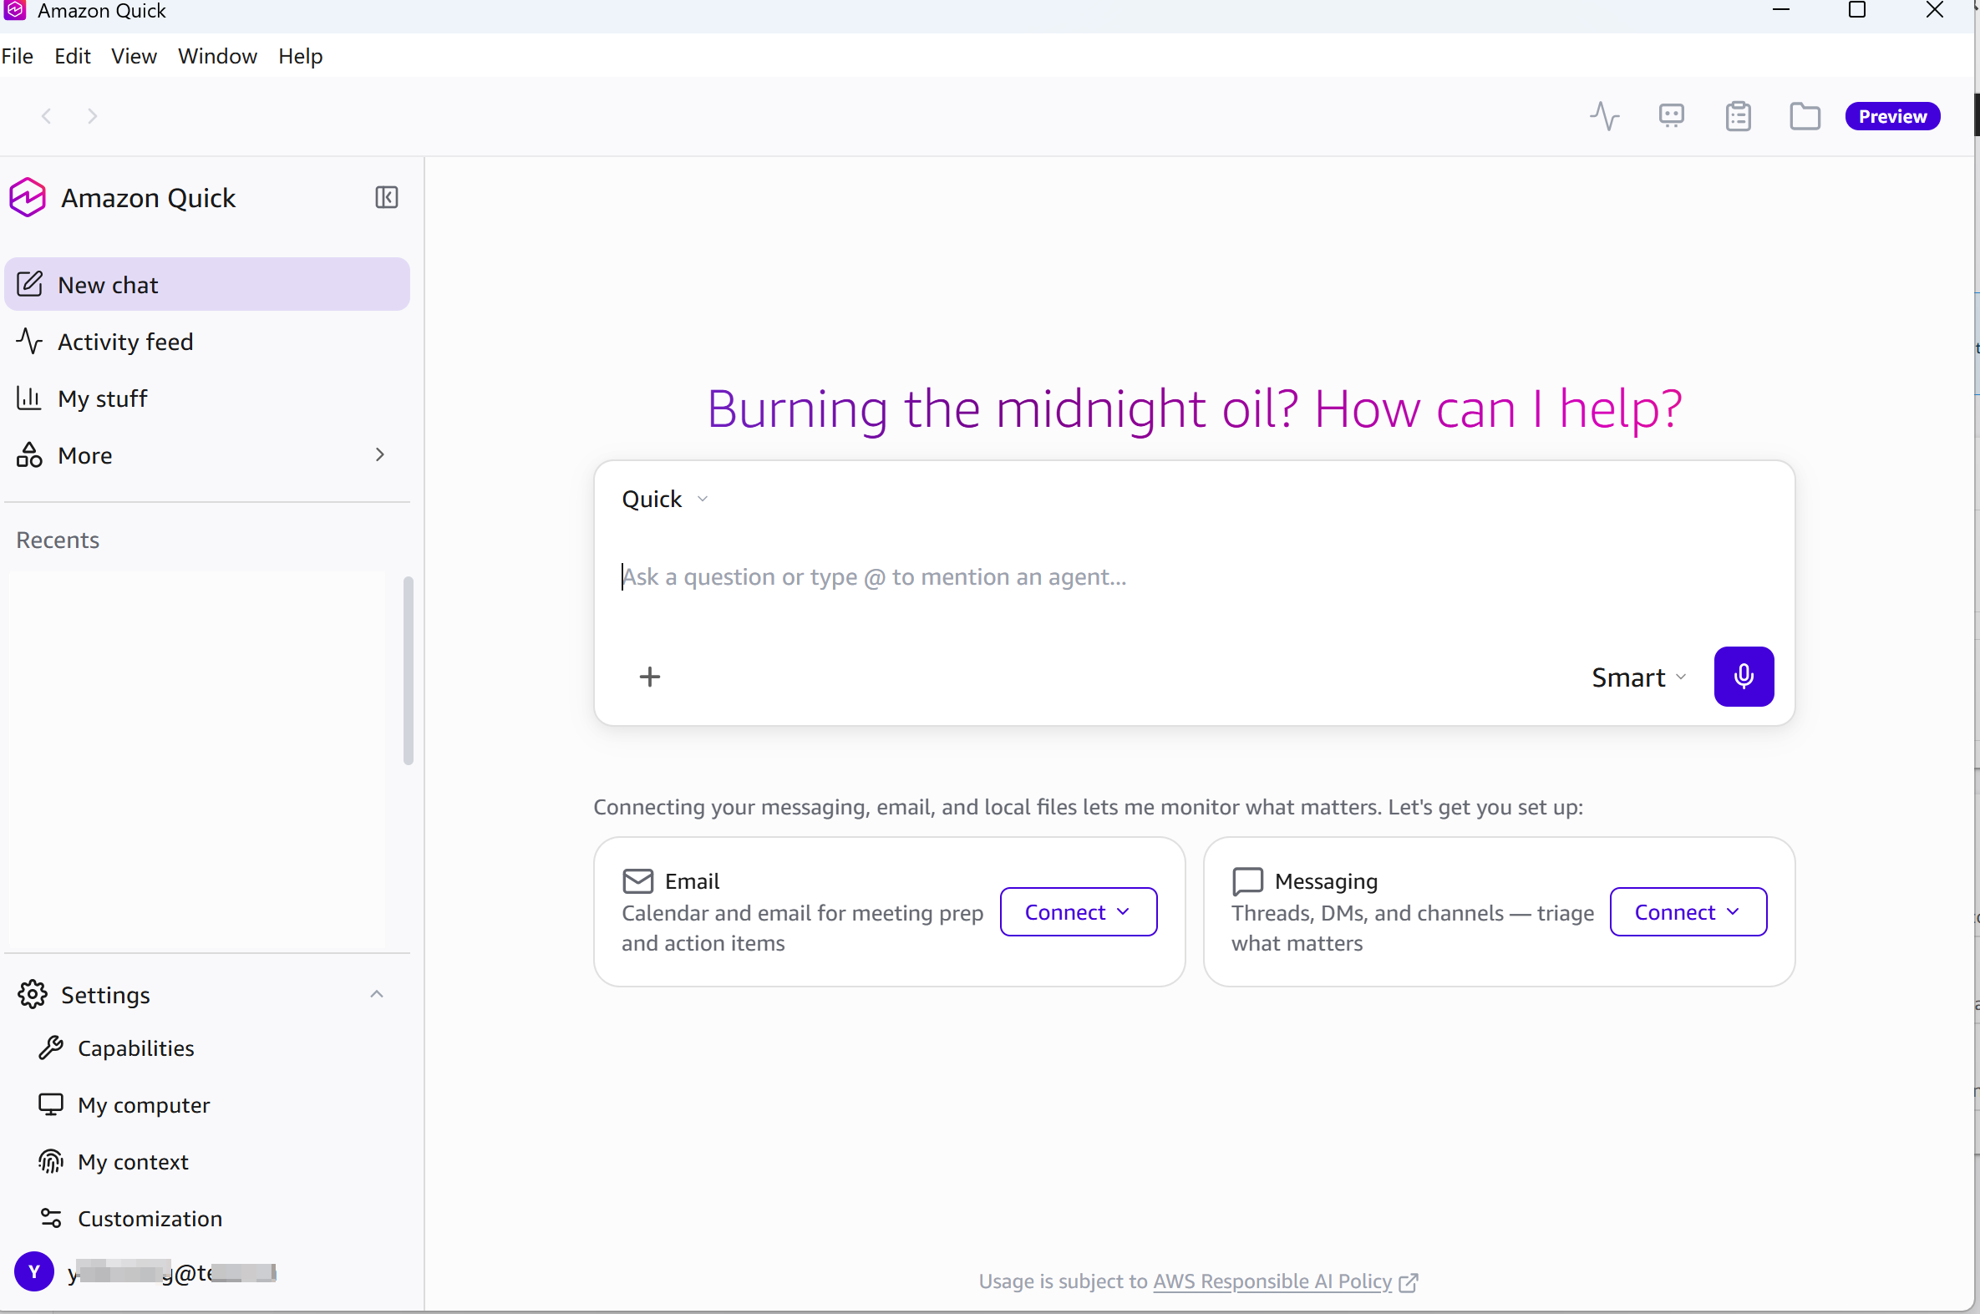
Task: Click the Recents heading
Action: tap(58, 540)
